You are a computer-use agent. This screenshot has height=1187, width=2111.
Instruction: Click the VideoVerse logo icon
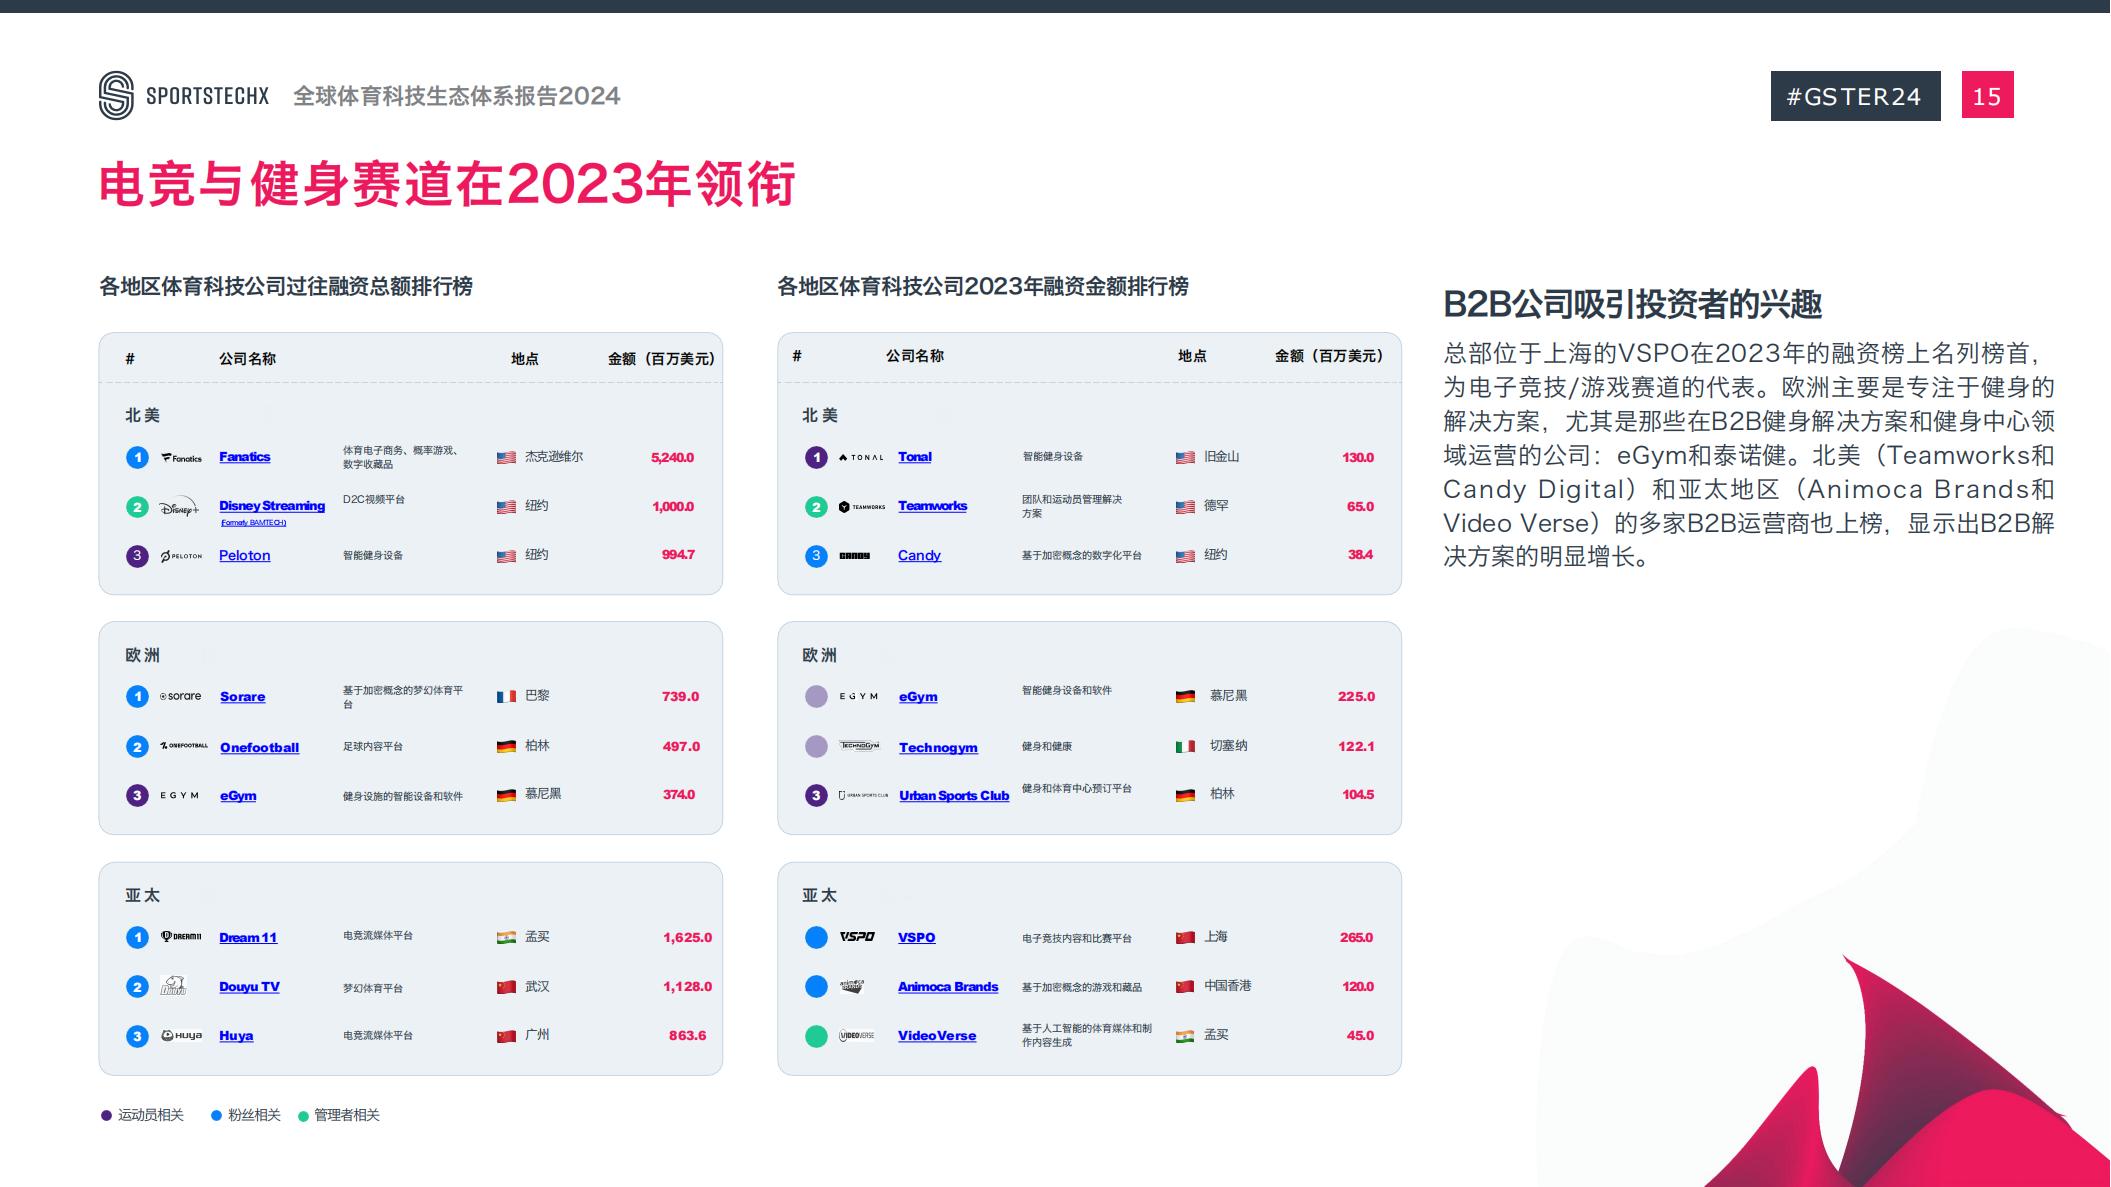pos(857,1036)
